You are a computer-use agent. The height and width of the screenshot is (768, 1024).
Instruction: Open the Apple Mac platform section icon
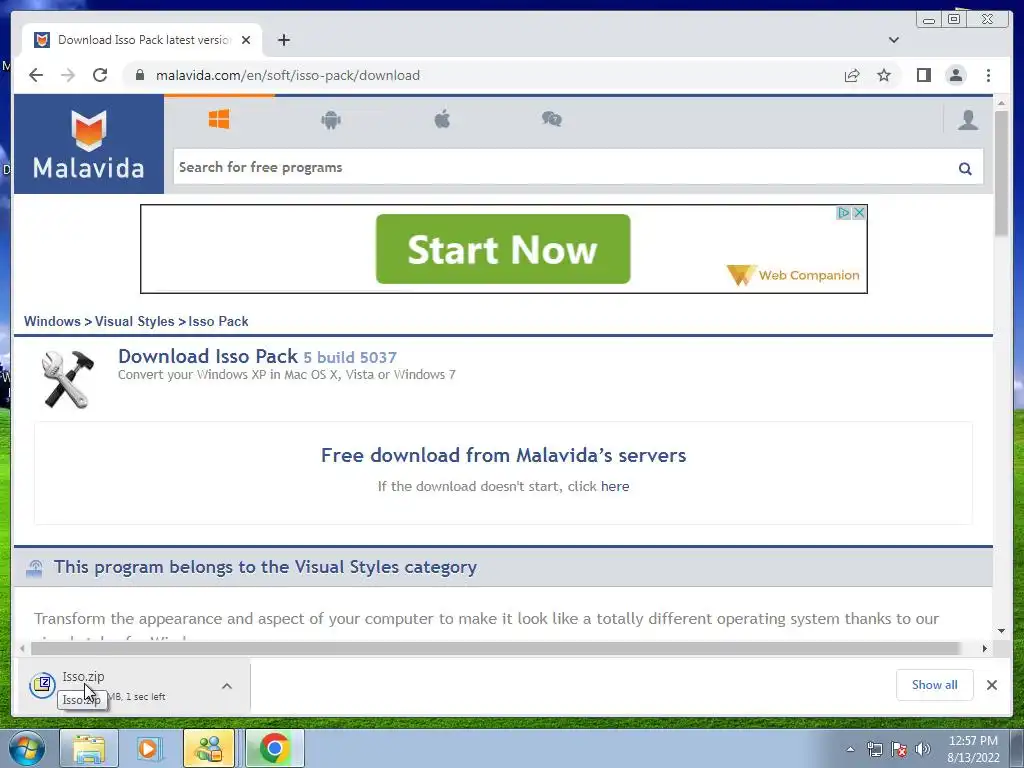442,120
